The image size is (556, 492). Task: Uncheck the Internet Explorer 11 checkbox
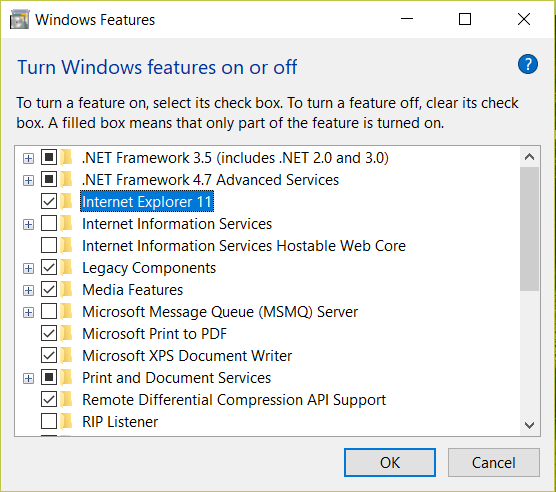tap(49, 201)
